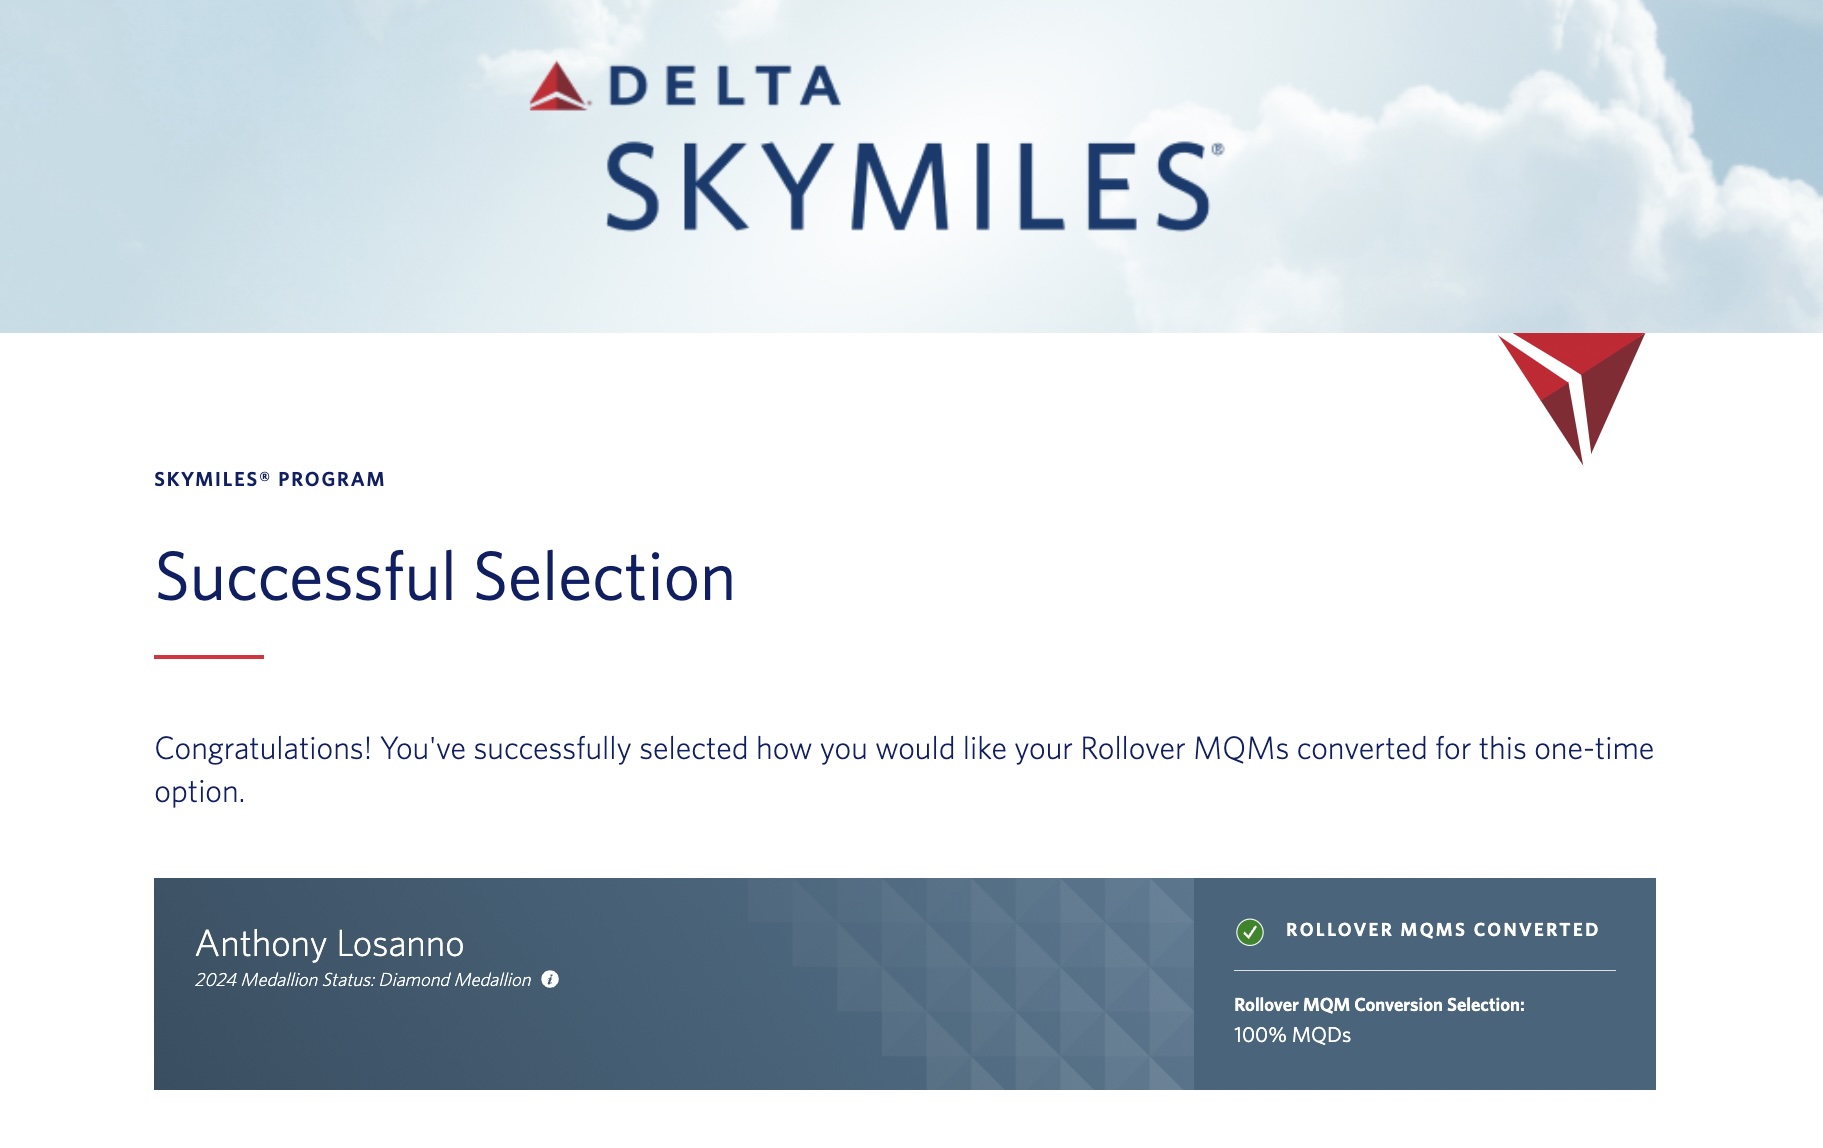This screenshot has width=1823, height=1148.
Task: Open details under 2024 Medallion Status
Action: coord(363,980)
